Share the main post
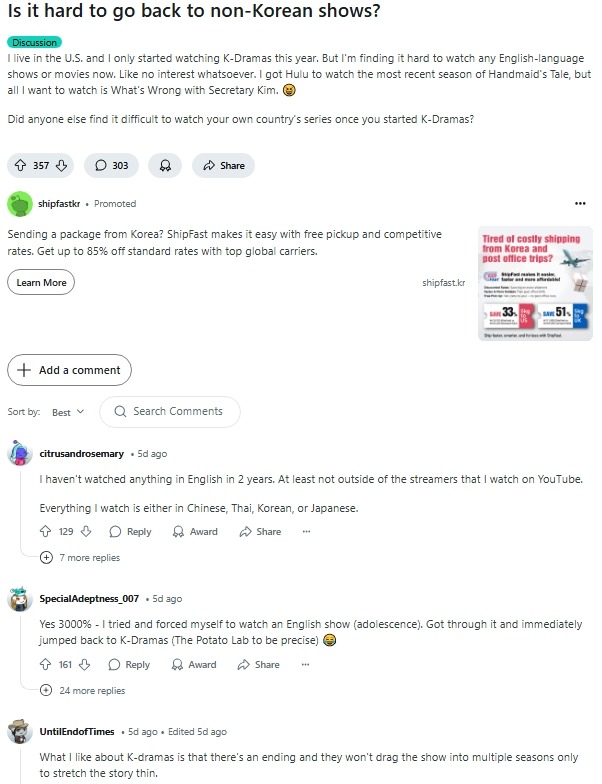Image resolution: width=602 pixels, height=784 pixels. pos(223,166)
